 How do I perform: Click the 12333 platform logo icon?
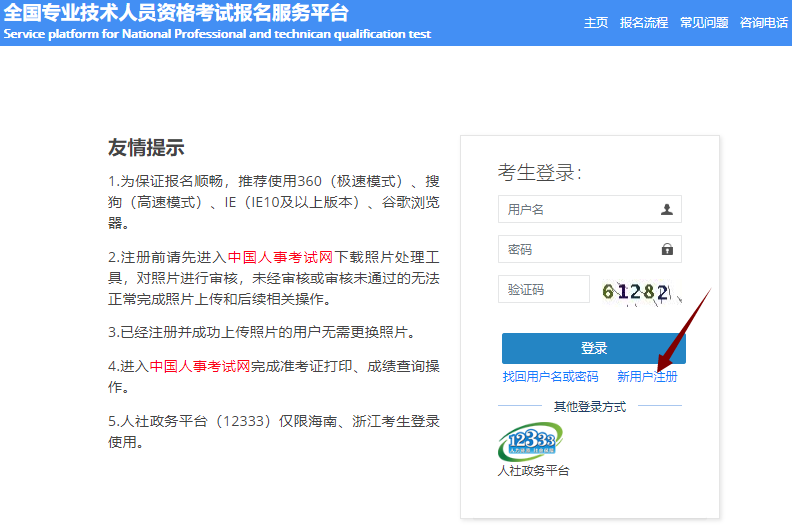click(x=530, y=441)
